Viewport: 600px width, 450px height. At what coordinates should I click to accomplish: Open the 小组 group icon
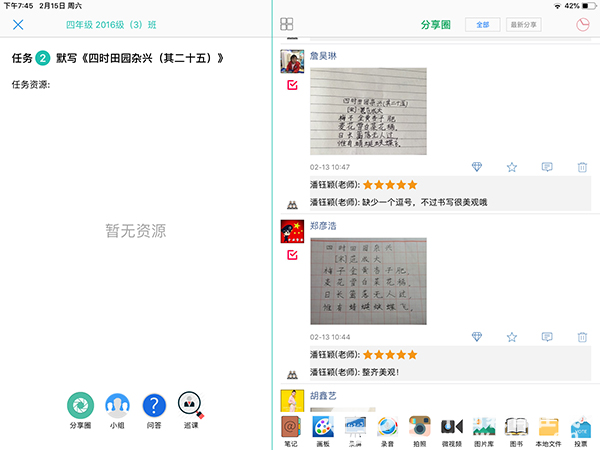coord(117,405)
